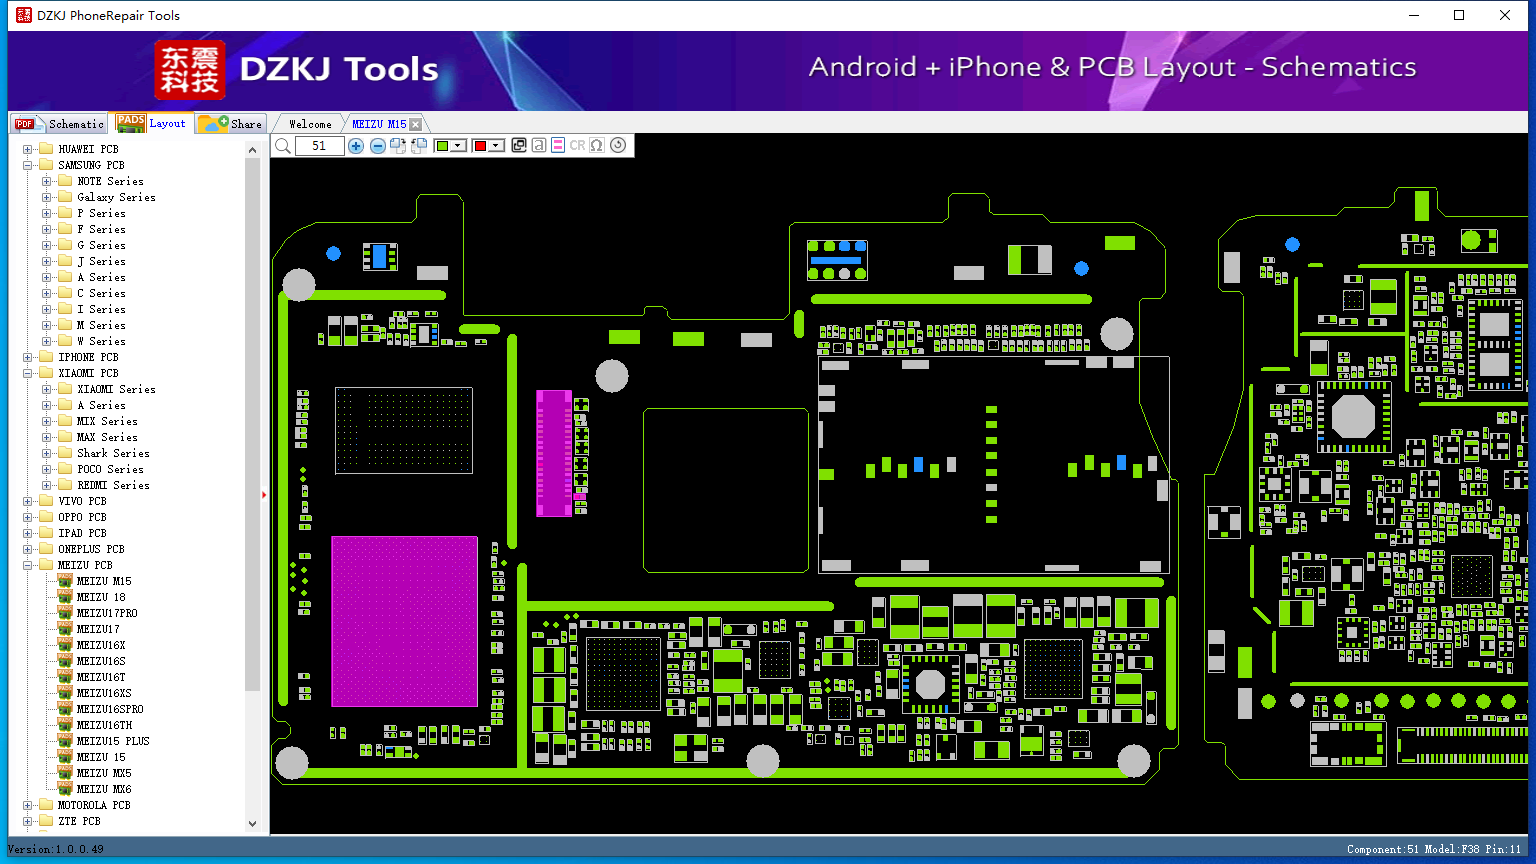Click the blue zoom in plus button
The height and width of the screenshot is (864, 1536).
click(x=356, y=146)
